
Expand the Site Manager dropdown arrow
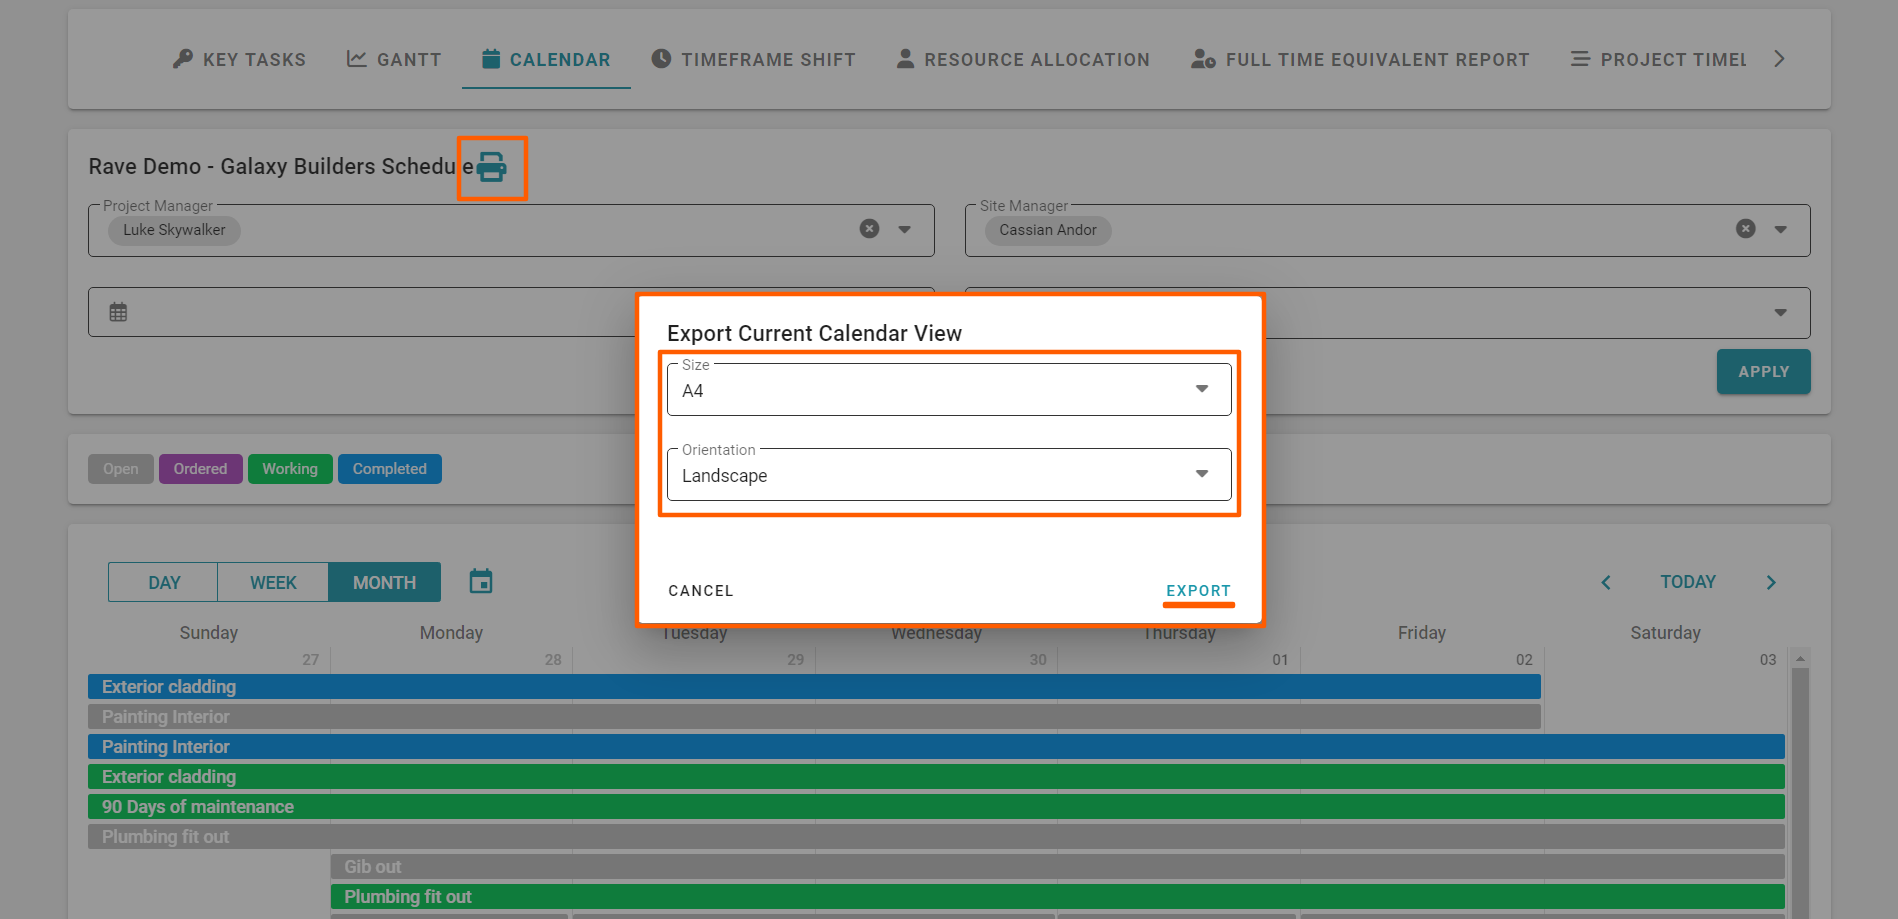coord(1780,229)
